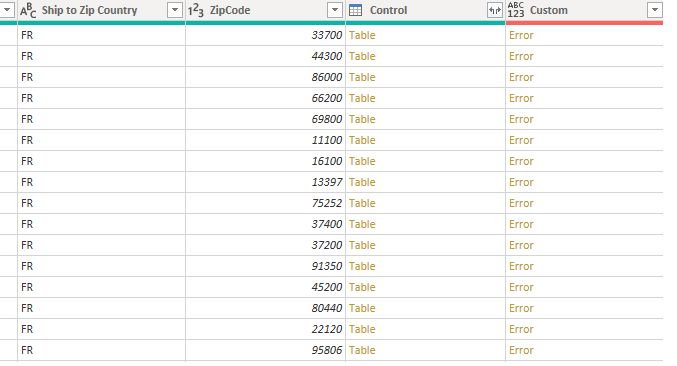The image size is (677, 366).
Task: View the Error in row 37400
Action: pyautogui.click(x=521, y=224)
